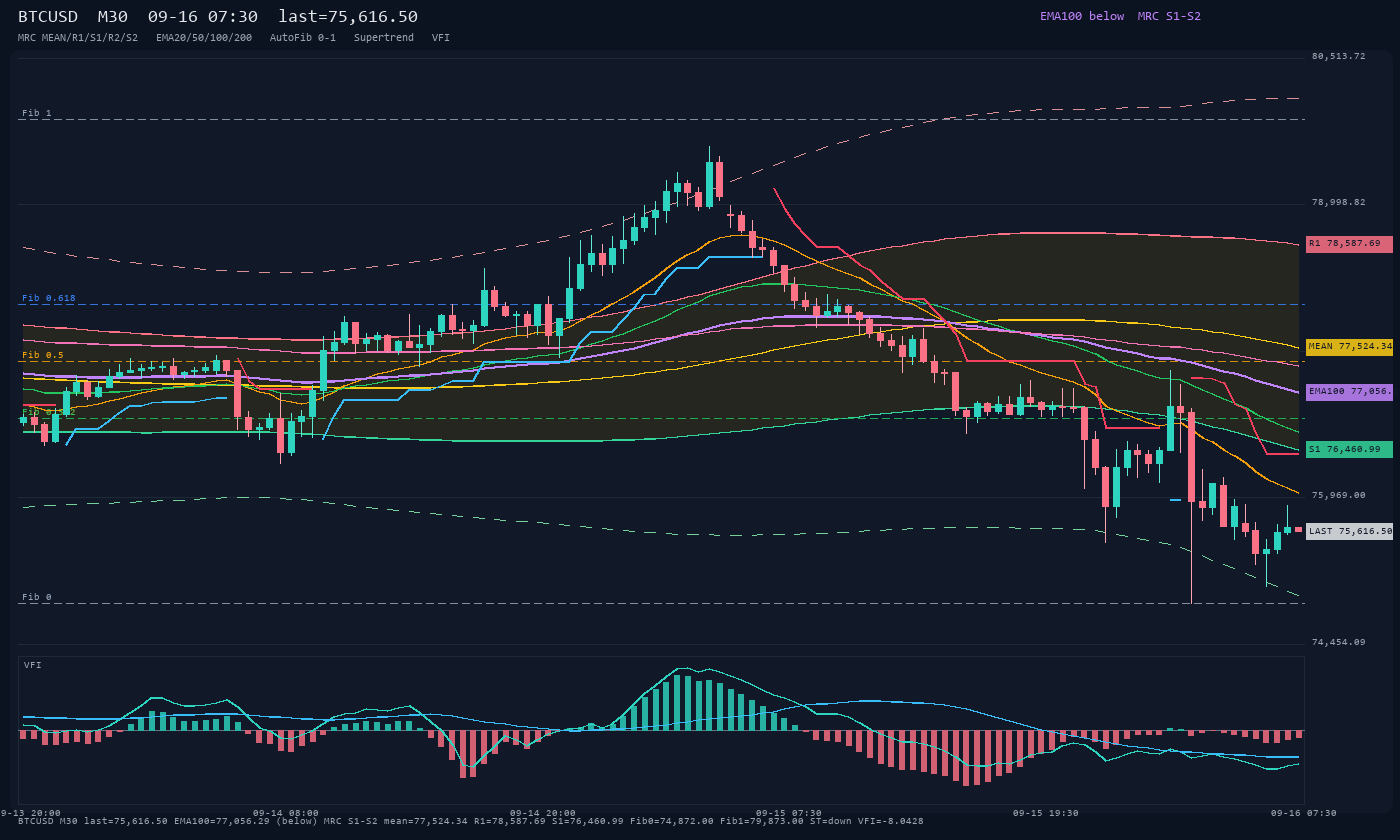Click last=75,616.50 in the chart title
Image resolution: width=1400 pixels, height=840 pixels.
tap(348, 17)
